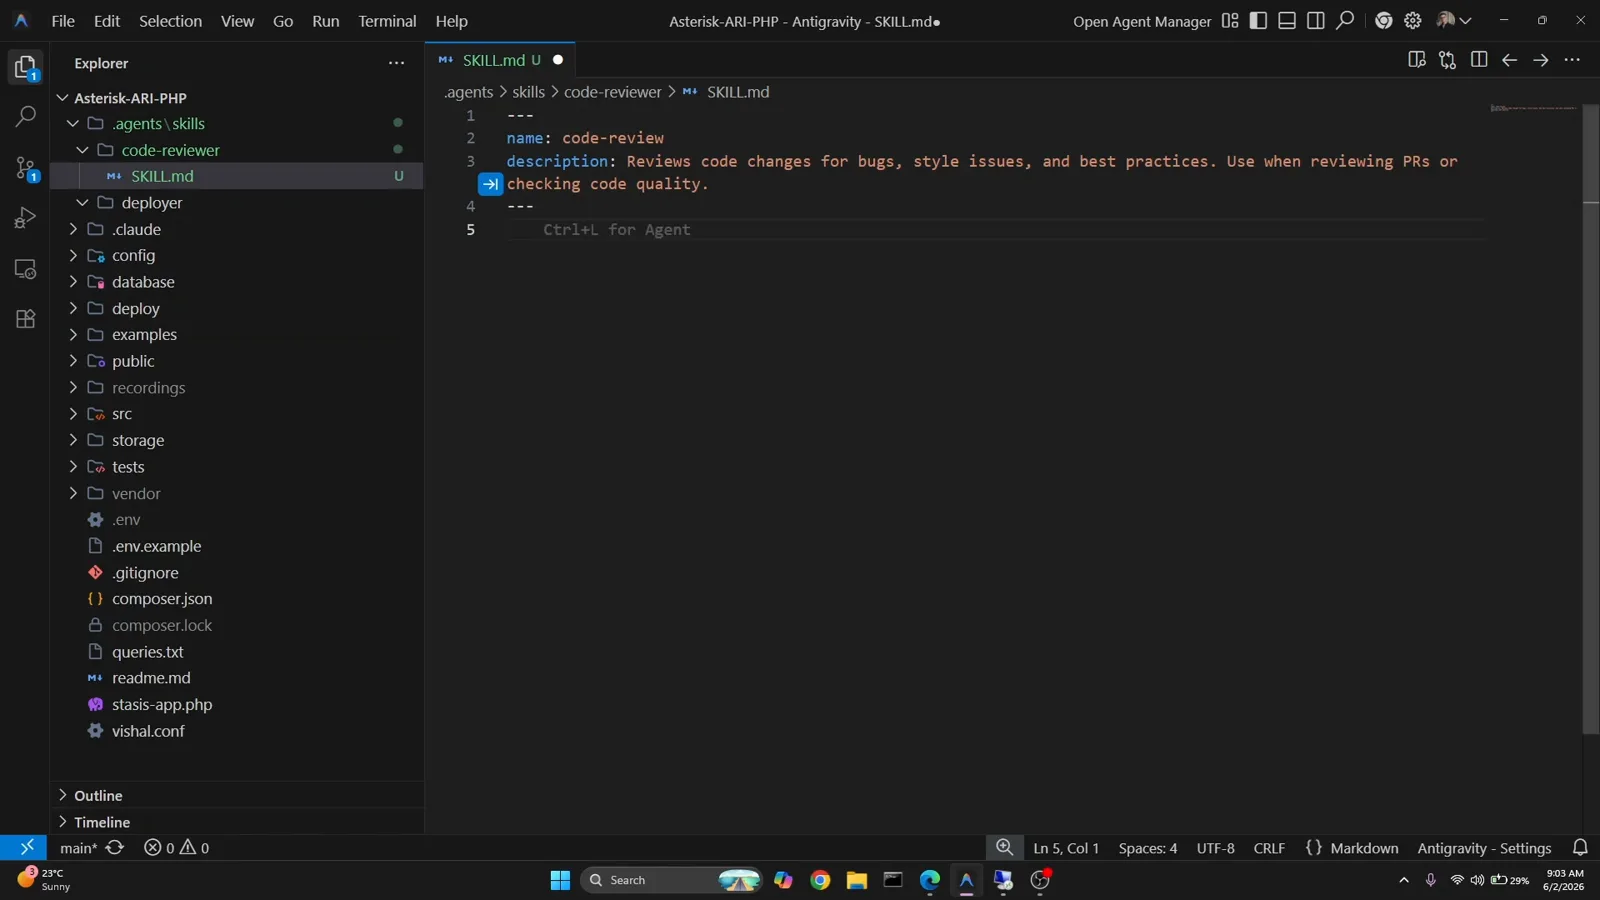The height and width of the screenshot is (900, 1600).
Task: Click the browser globe icon in title bar
Action: (1383, 20)
